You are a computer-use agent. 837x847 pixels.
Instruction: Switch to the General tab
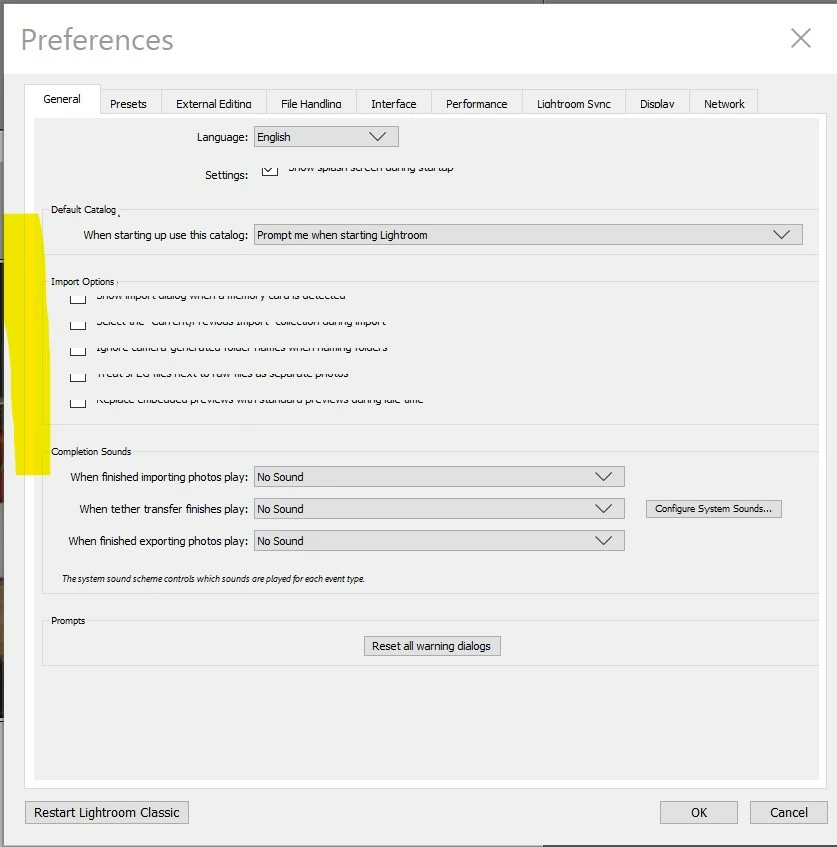[62, 99]
